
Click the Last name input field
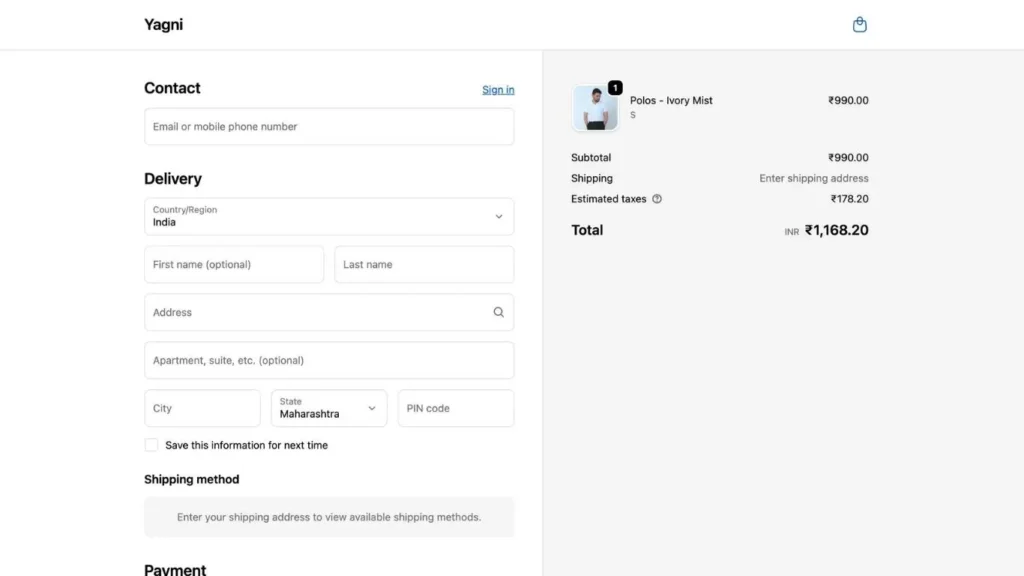(424, 265)
